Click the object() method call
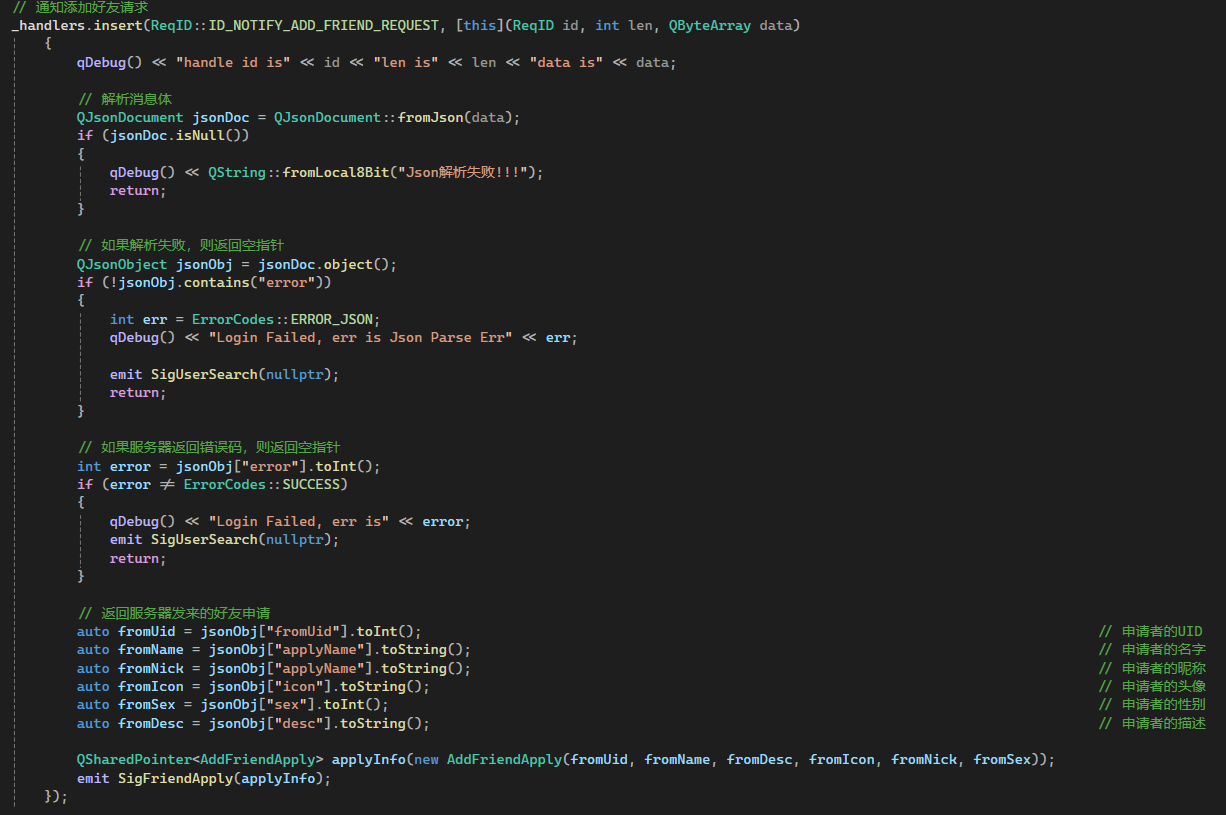The width and height of the screenshot is (1226, 815). (x=356, y=264)
